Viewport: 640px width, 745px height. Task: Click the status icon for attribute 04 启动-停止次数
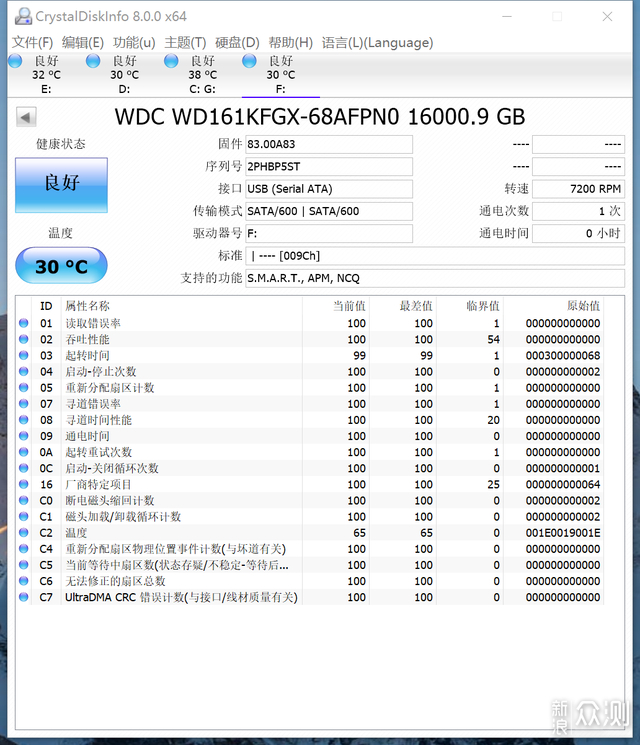point(24,372)
